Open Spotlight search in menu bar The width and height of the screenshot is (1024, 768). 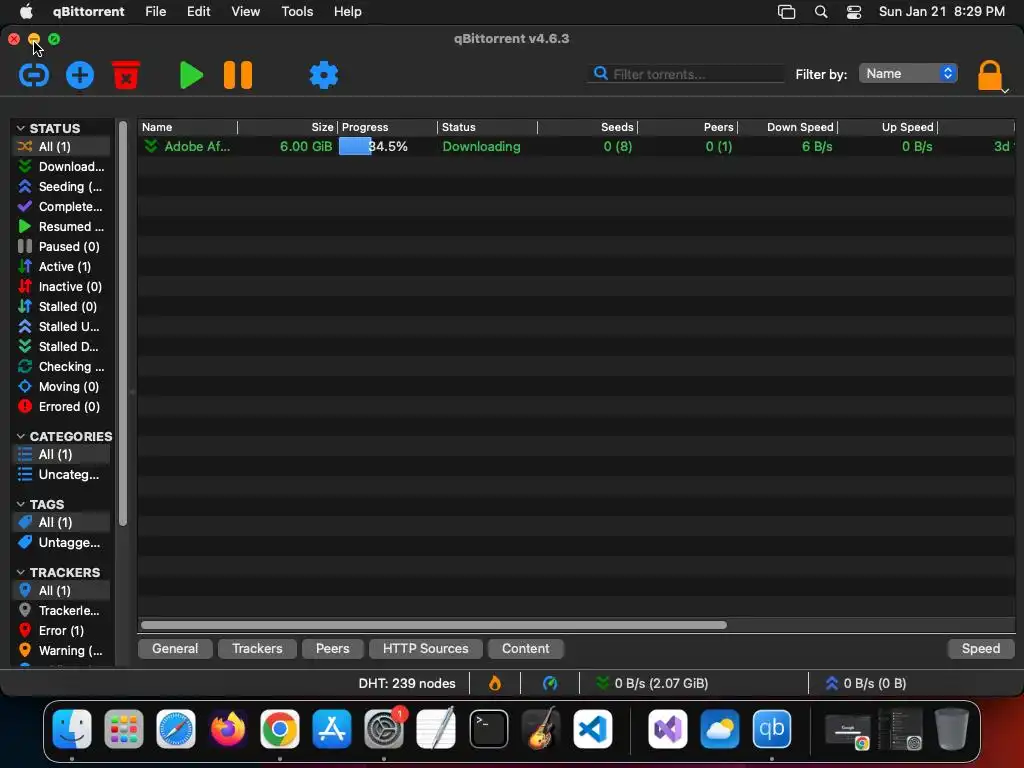click(x=821, y=12)
